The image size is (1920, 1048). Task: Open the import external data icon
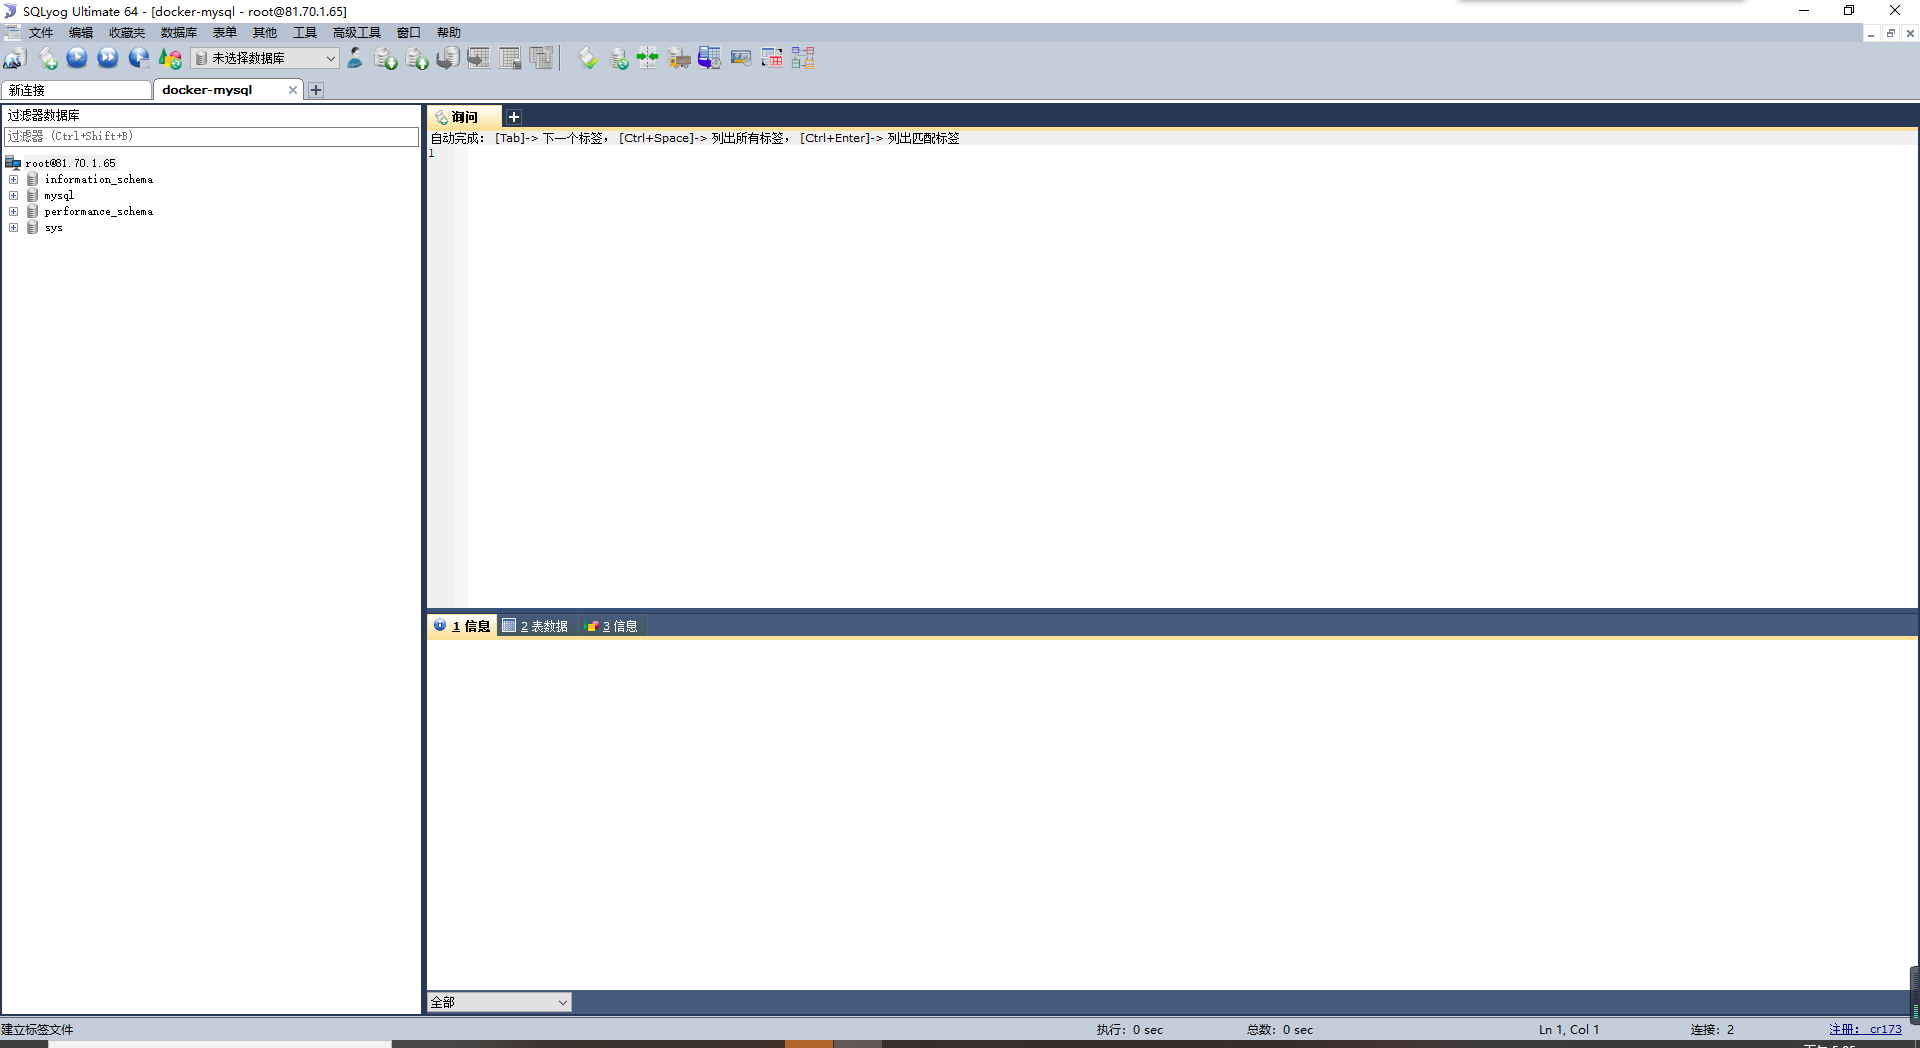(679, 58)
